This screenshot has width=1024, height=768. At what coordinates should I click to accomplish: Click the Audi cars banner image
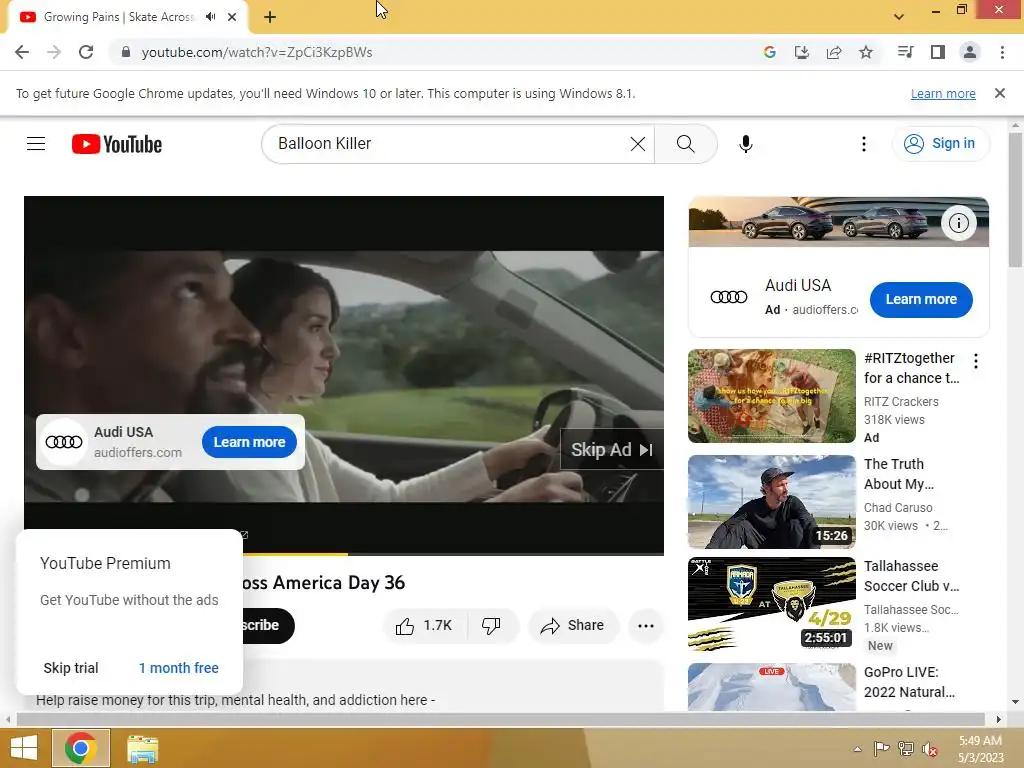coord(839,222)
